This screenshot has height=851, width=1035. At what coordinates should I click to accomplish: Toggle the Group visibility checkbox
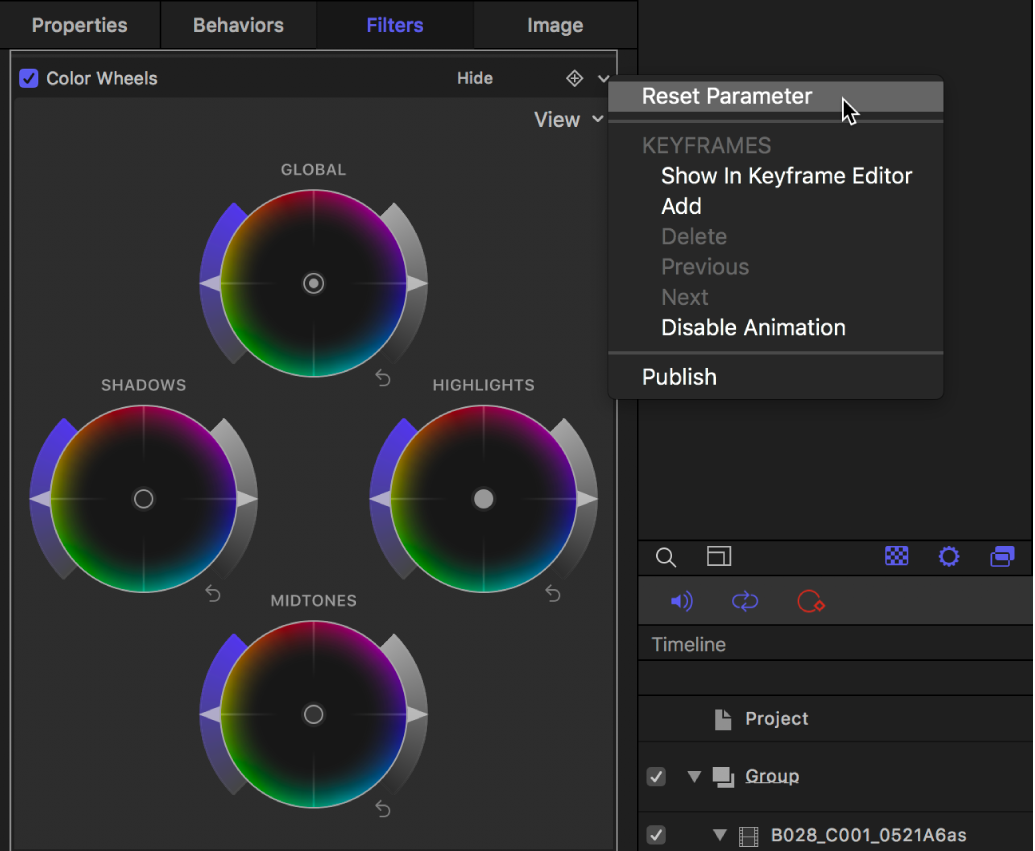(656, 776)
